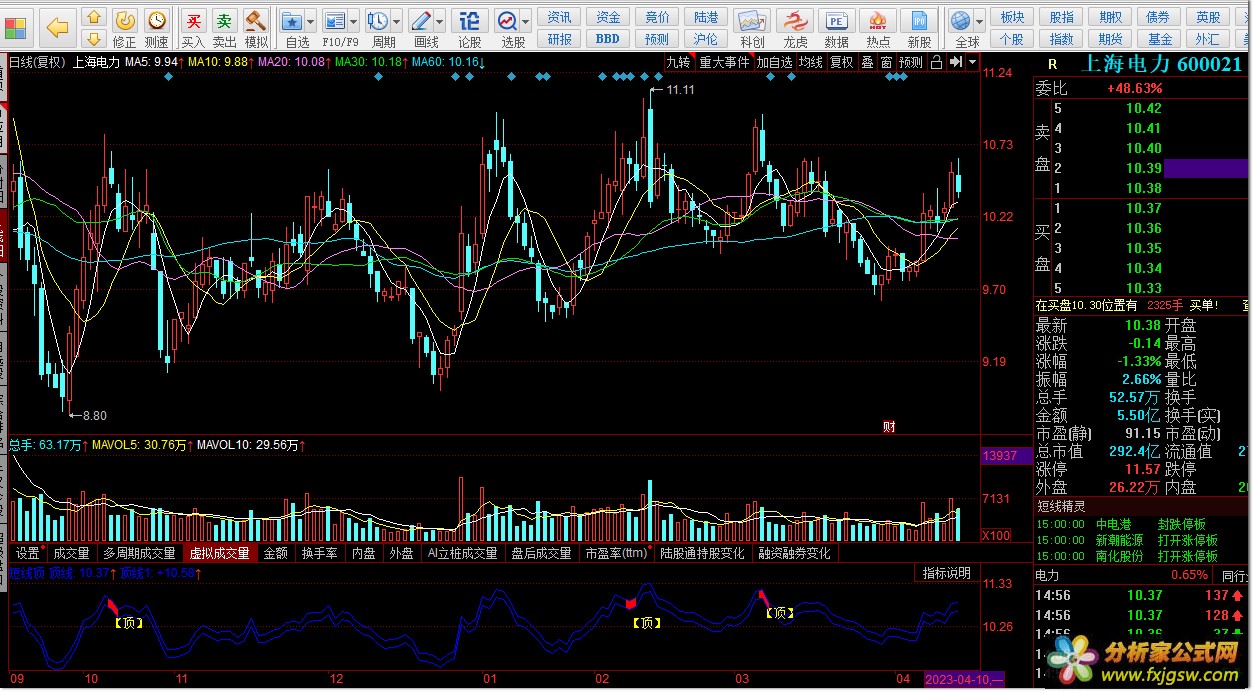Toggle the 叠 overlay option
This screenshot has height=692, width=1255.
coord(867,62)
